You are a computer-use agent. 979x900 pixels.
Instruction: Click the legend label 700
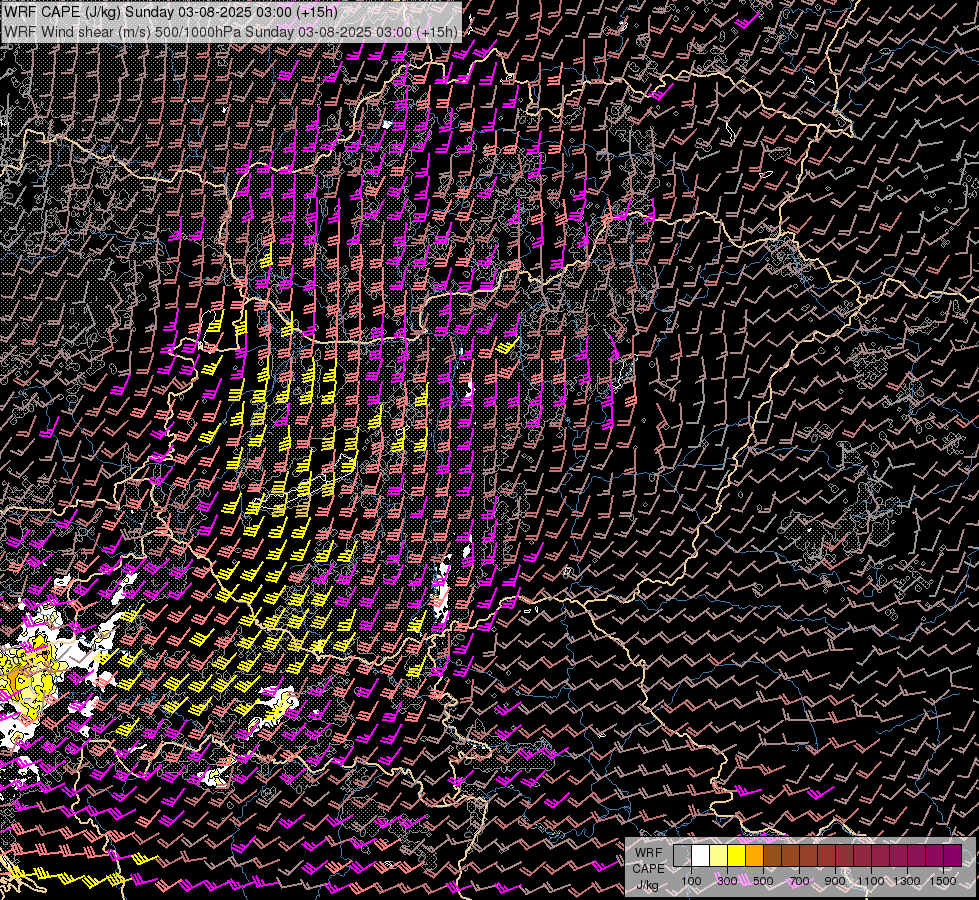click(799, 881)
